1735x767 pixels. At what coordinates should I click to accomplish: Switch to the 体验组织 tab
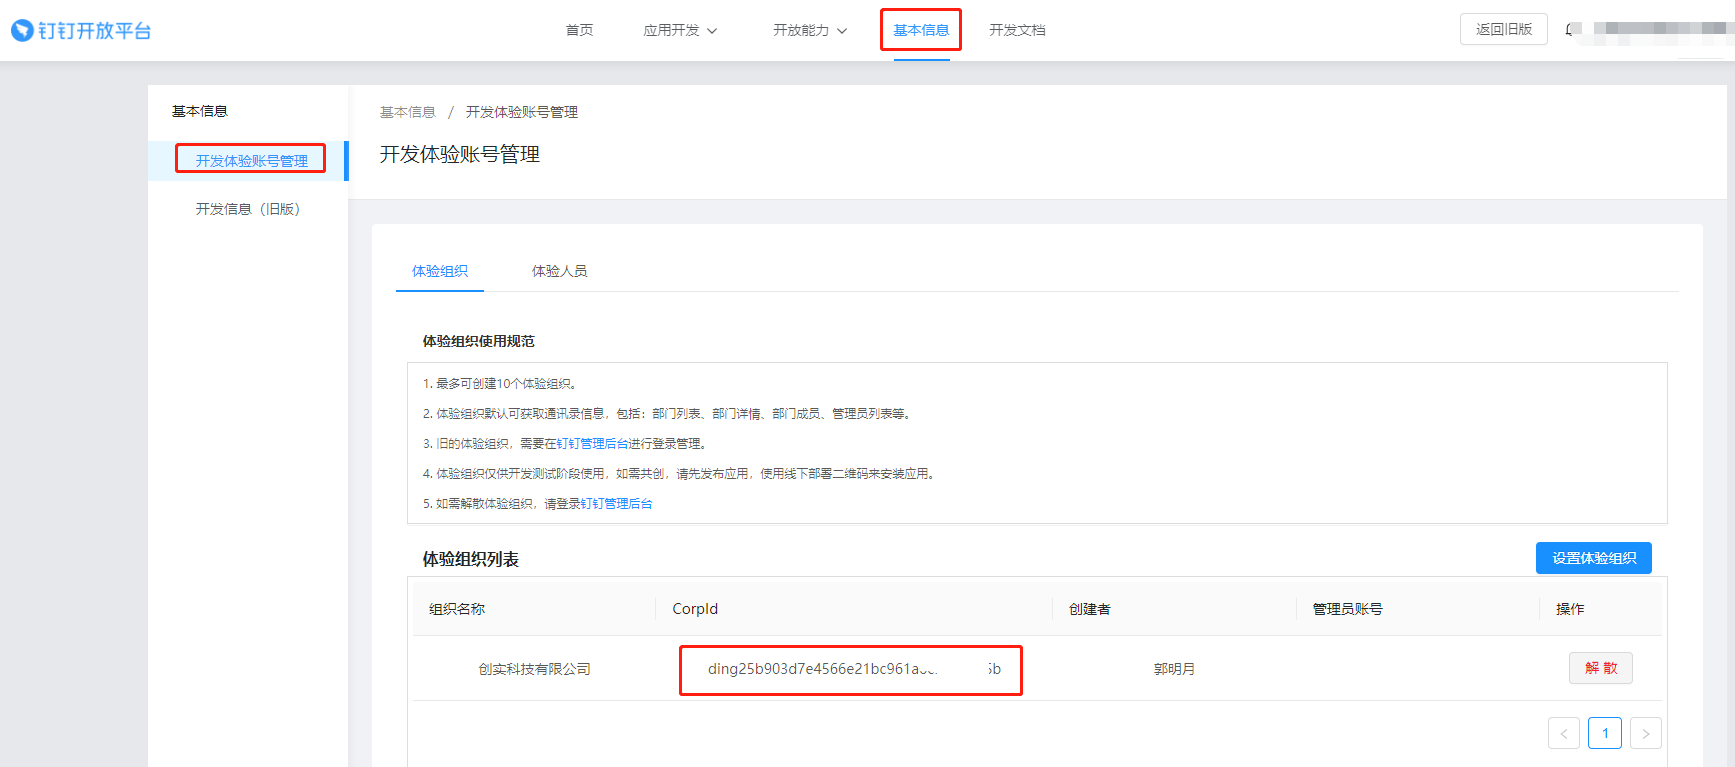[x=439, y=271]
